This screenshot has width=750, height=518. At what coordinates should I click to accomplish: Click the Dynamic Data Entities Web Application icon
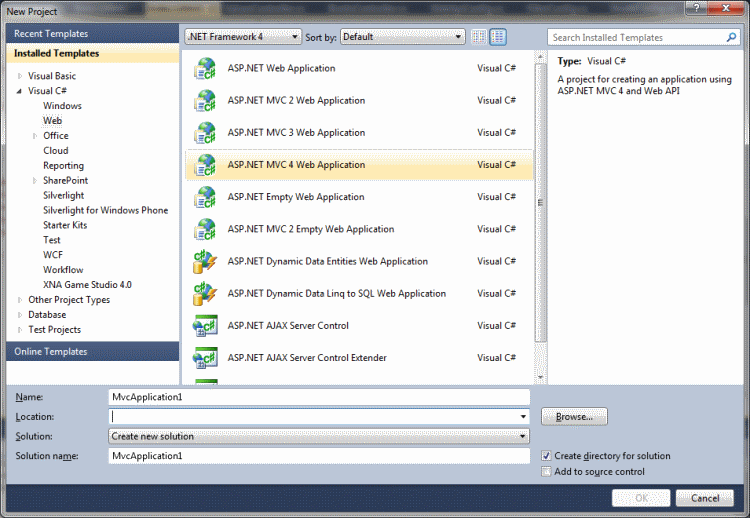(205, 261)
